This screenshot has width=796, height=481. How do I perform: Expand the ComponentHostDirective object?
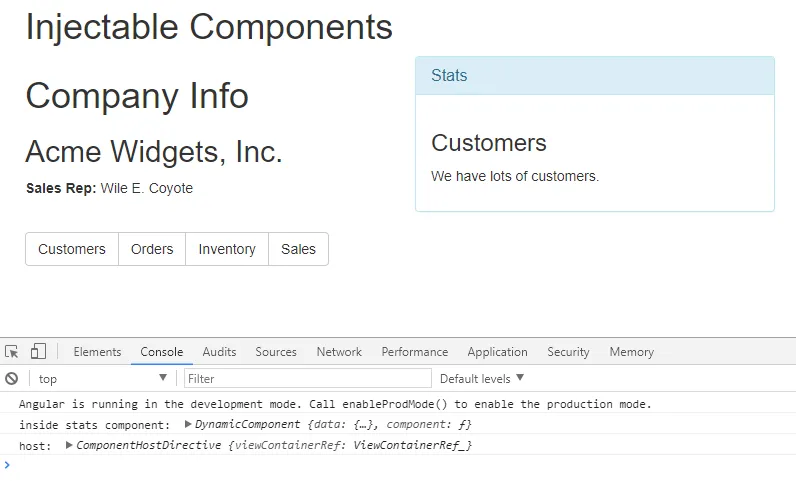tap(69, 445)
